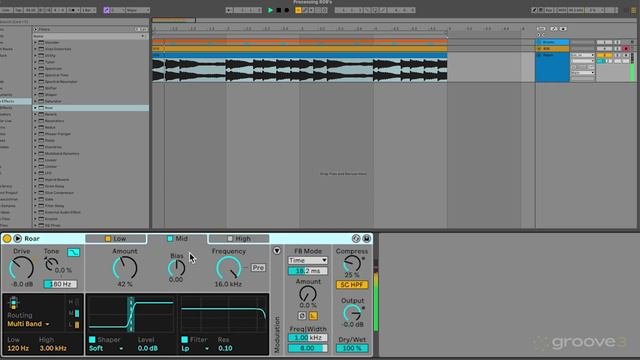Viewport: 640px width, 360px height.
Task: Adjust the Compress knob
Action: click(352, 264)
